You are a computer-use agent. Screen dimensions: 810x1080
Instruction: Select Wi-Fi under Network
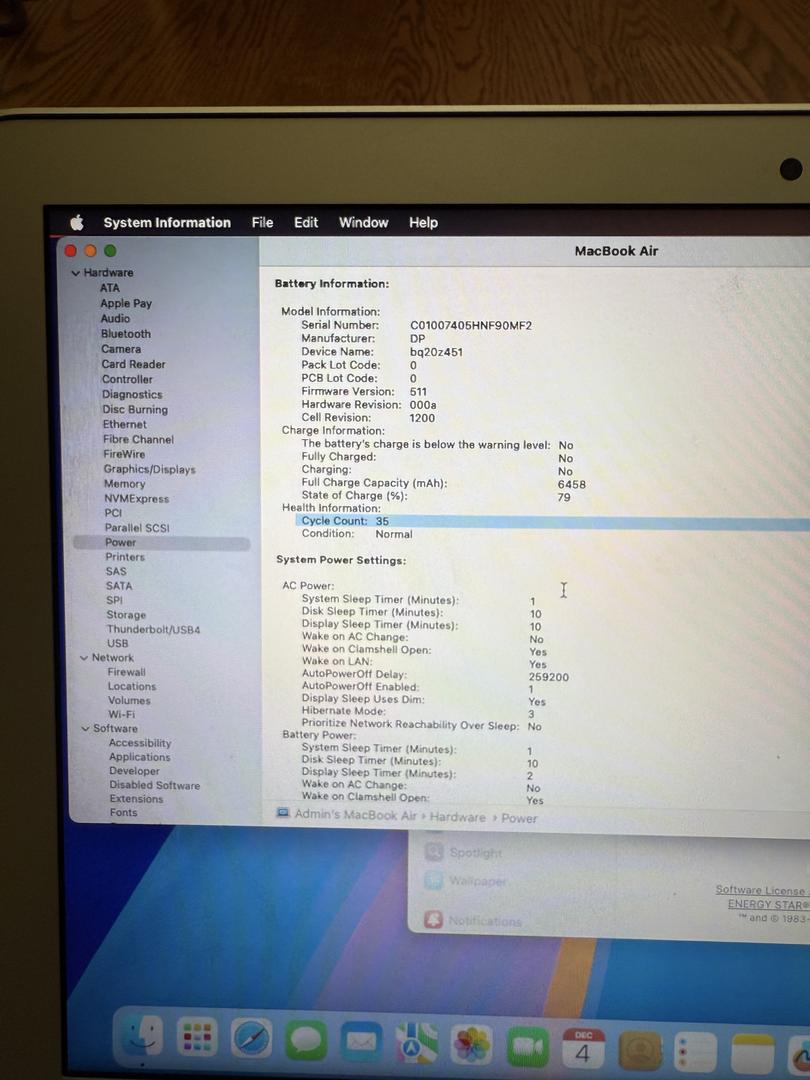121,715
